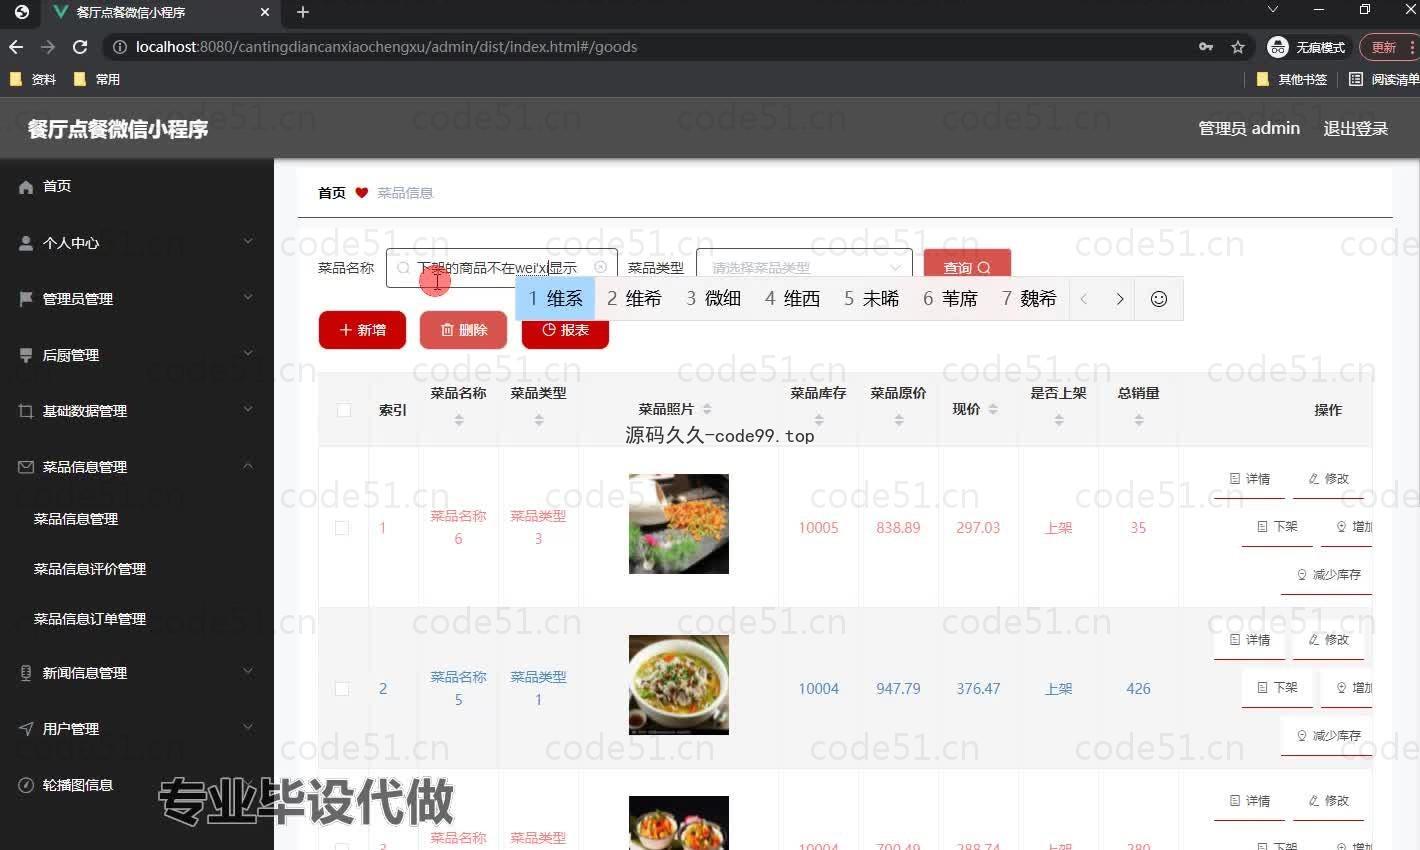Open browser tab search chevron
Screen dimensions: 1420x850
1272,10
